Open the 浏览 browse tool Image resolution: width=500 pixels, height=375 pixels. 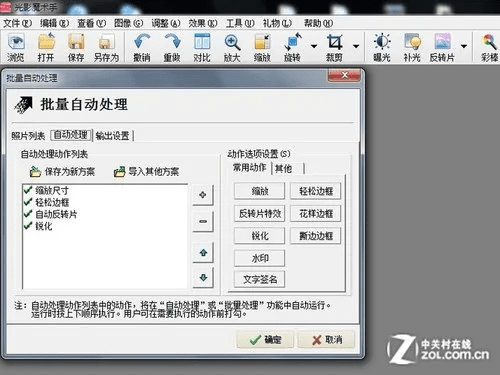pos(16,48)
